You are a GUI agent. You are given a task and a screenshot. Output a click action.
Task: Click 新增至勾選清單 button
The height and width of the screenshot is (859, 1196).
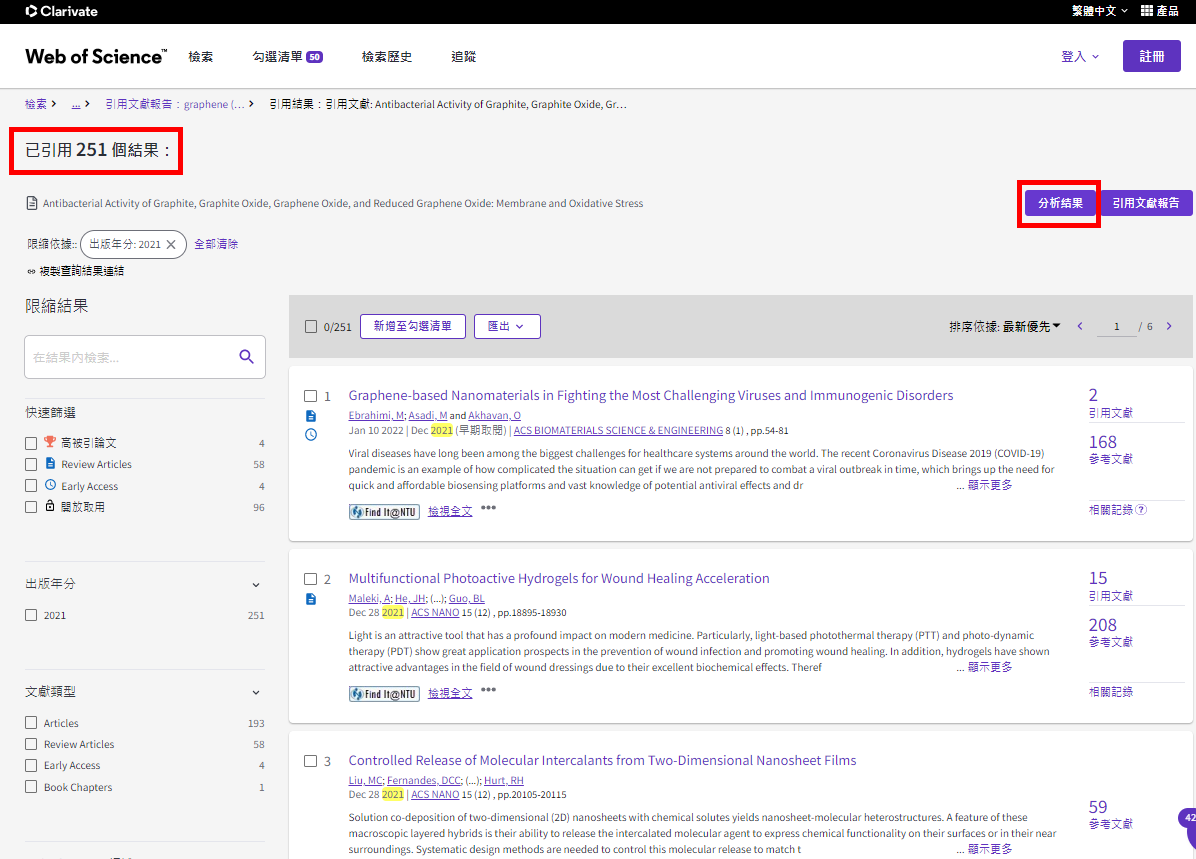point(413,327)
